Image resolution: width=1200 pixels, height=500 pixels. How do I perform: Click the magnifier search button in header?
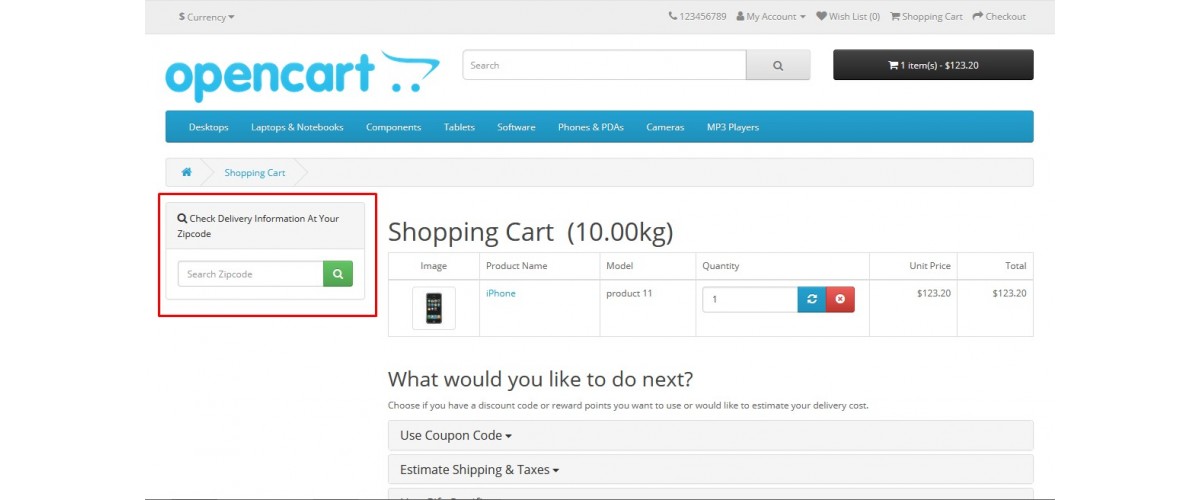pos(778,65)
